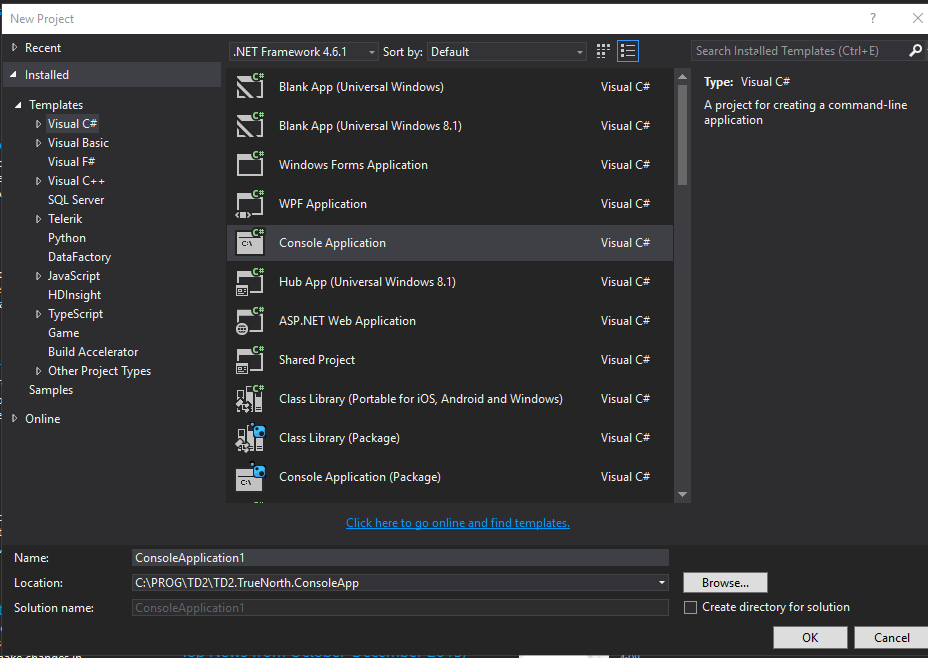Select the Console Application template icon
Viewport: 928px width, 658px height.
[249, 242]
